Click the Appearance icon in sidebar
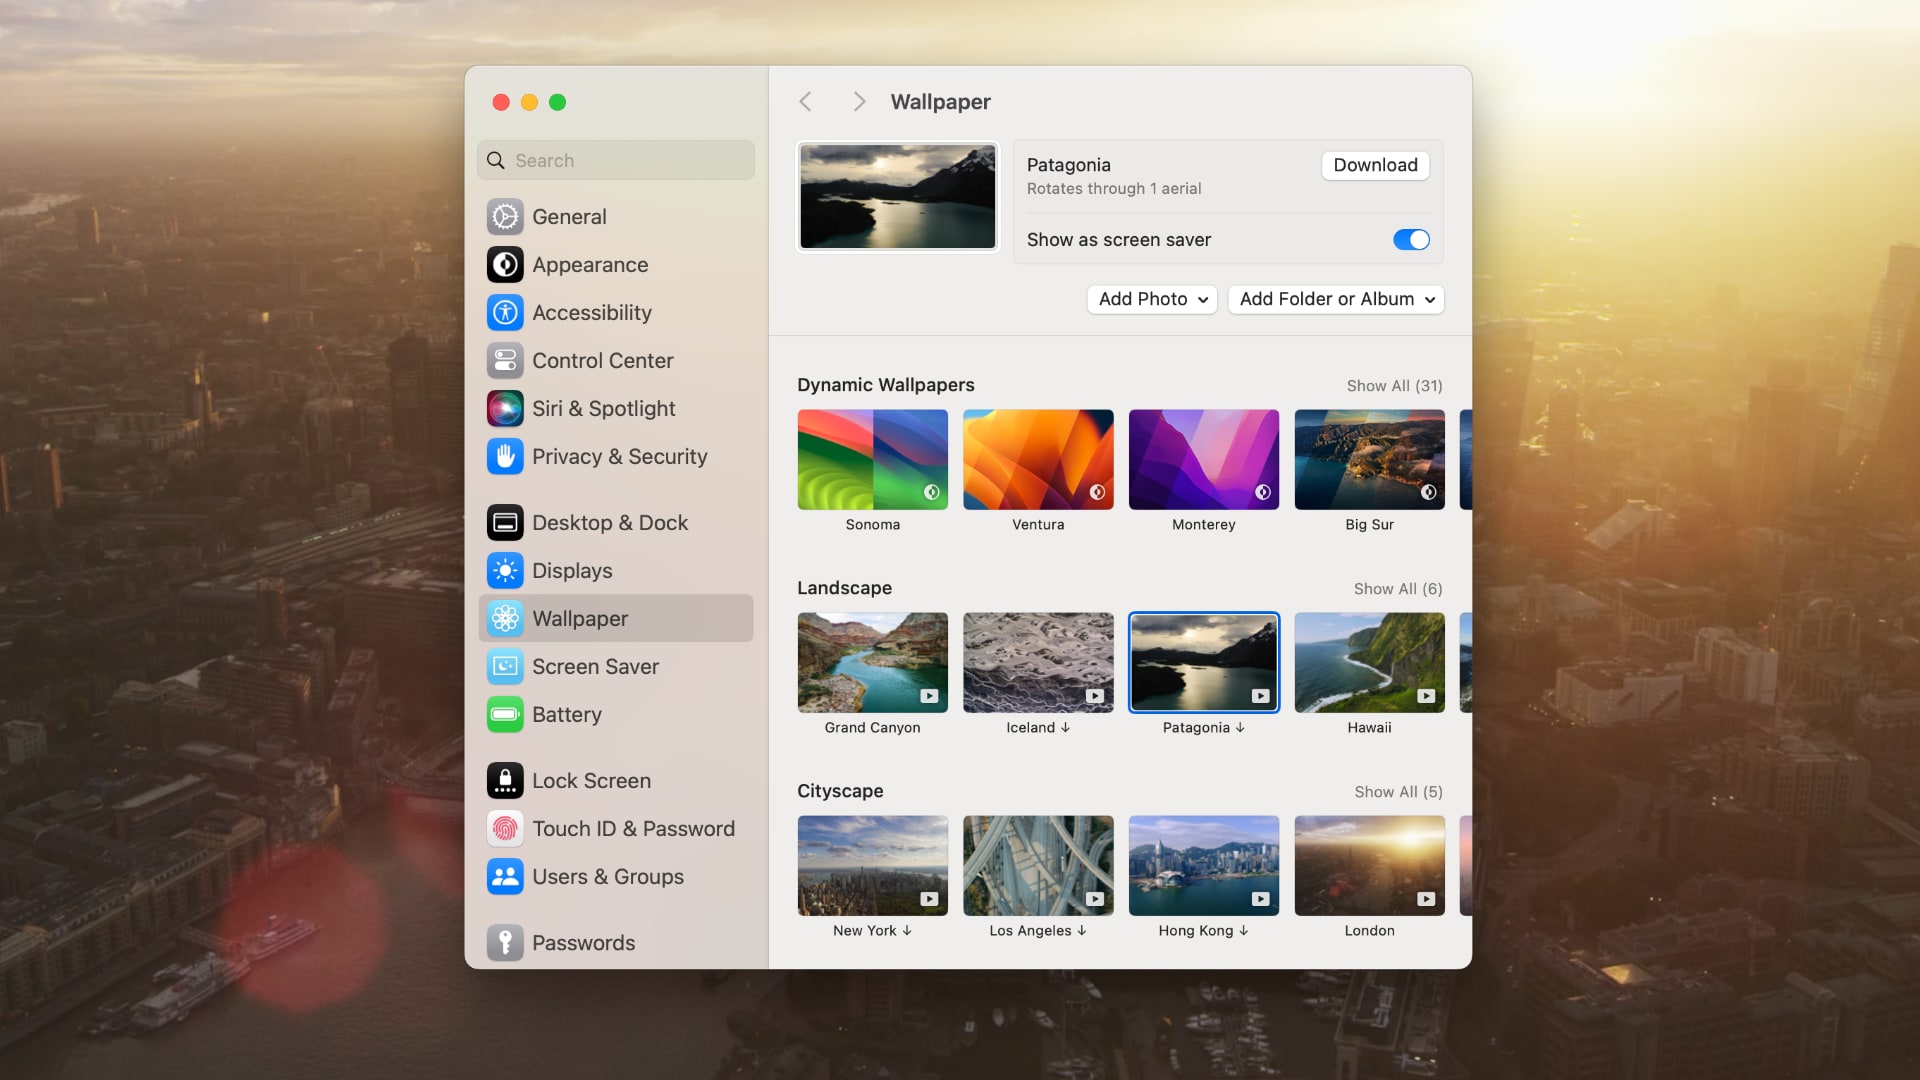The height and width of the screenshot is (1080, 1920). point(505,265)
